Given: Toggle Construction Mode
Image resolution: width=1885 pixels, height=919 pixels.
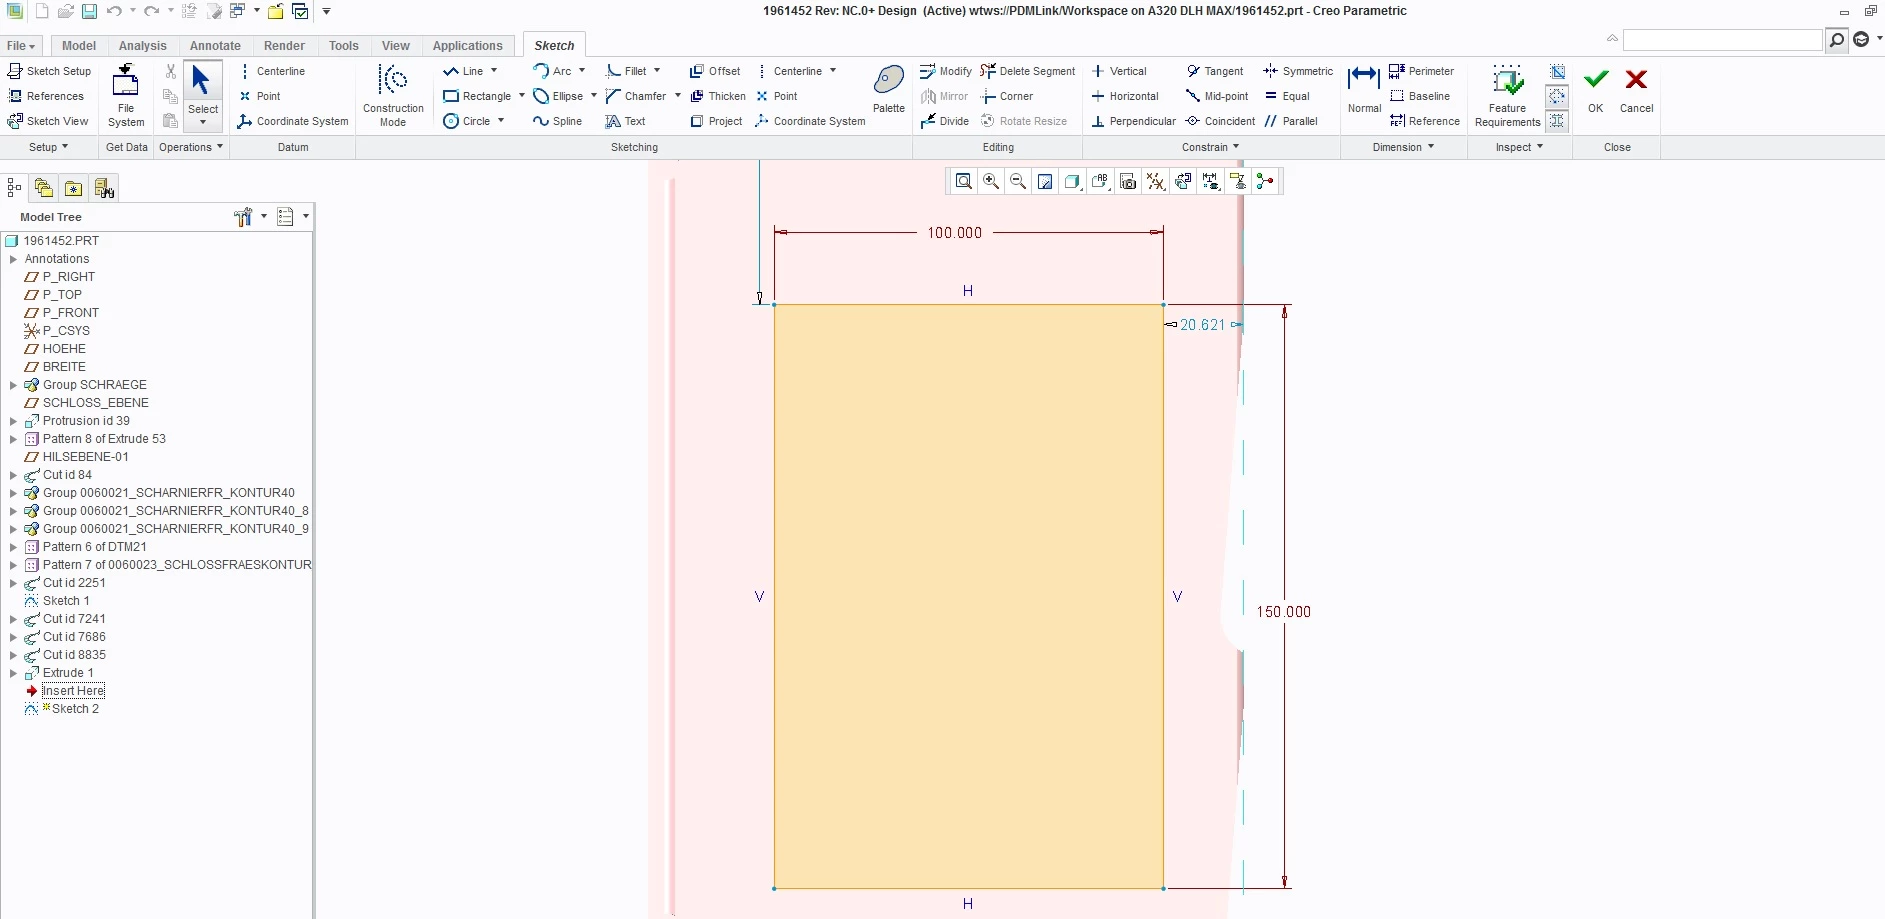Looking at the screenshot, I should [x=393, y=95].
